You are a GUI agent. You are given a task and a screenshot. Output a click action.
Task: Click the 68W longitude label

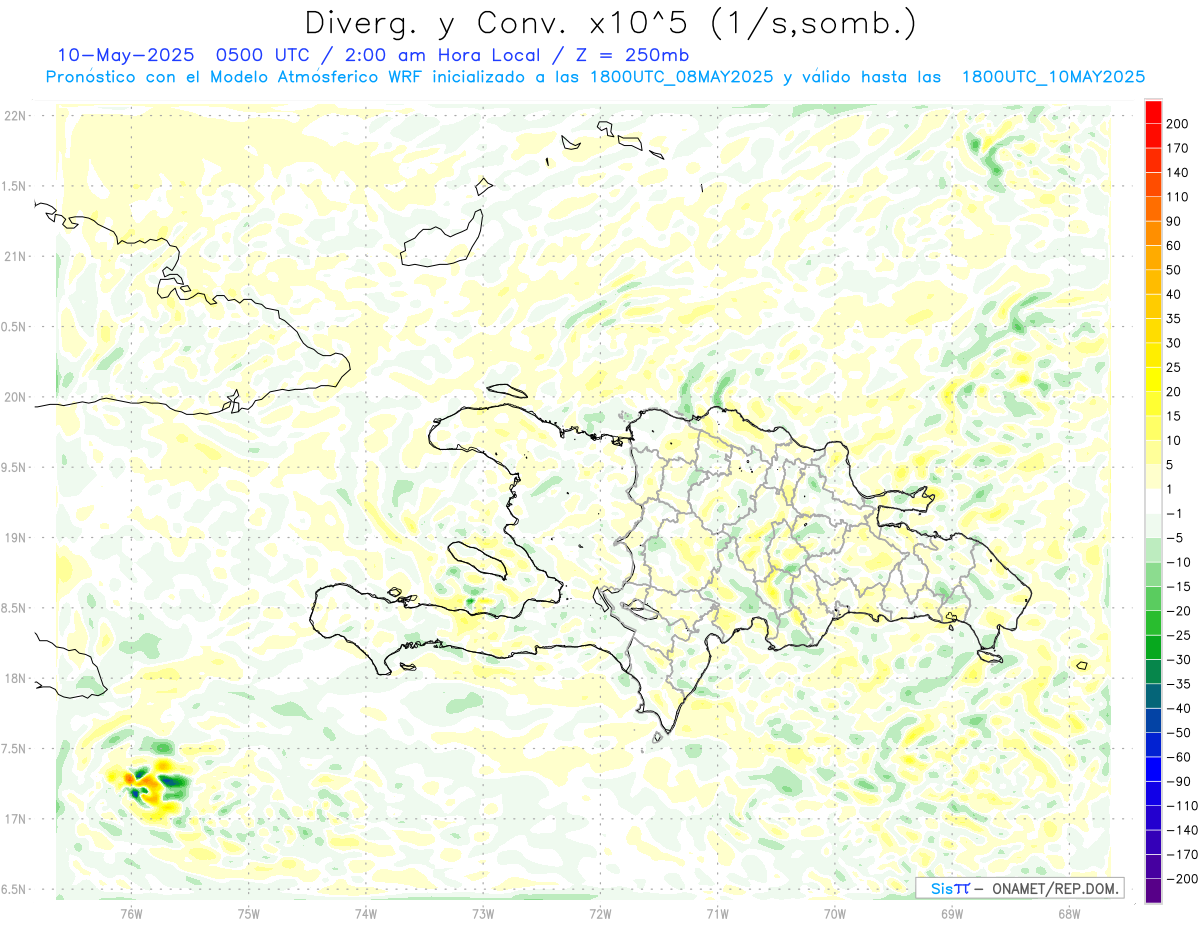1069,913
